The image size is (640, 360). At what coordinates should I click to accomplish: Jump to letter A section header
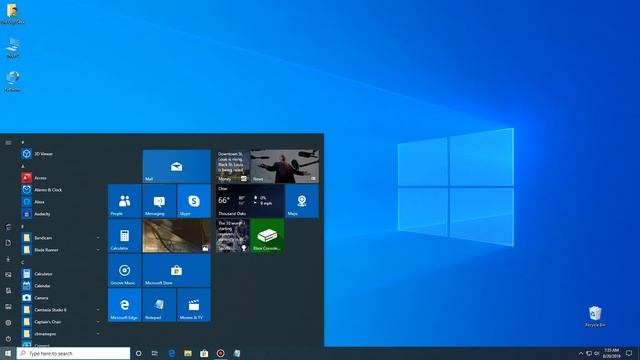coord(23,166)
